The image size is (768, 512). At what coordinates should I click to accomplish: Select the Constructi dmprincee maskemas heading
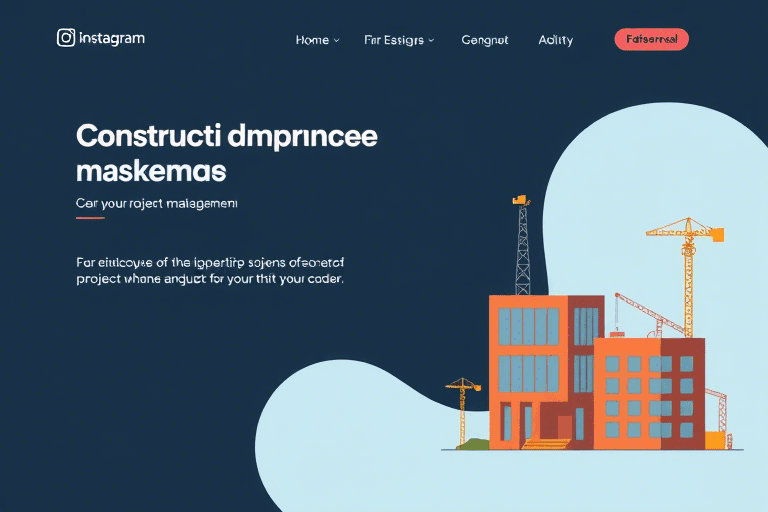[226, 153]
